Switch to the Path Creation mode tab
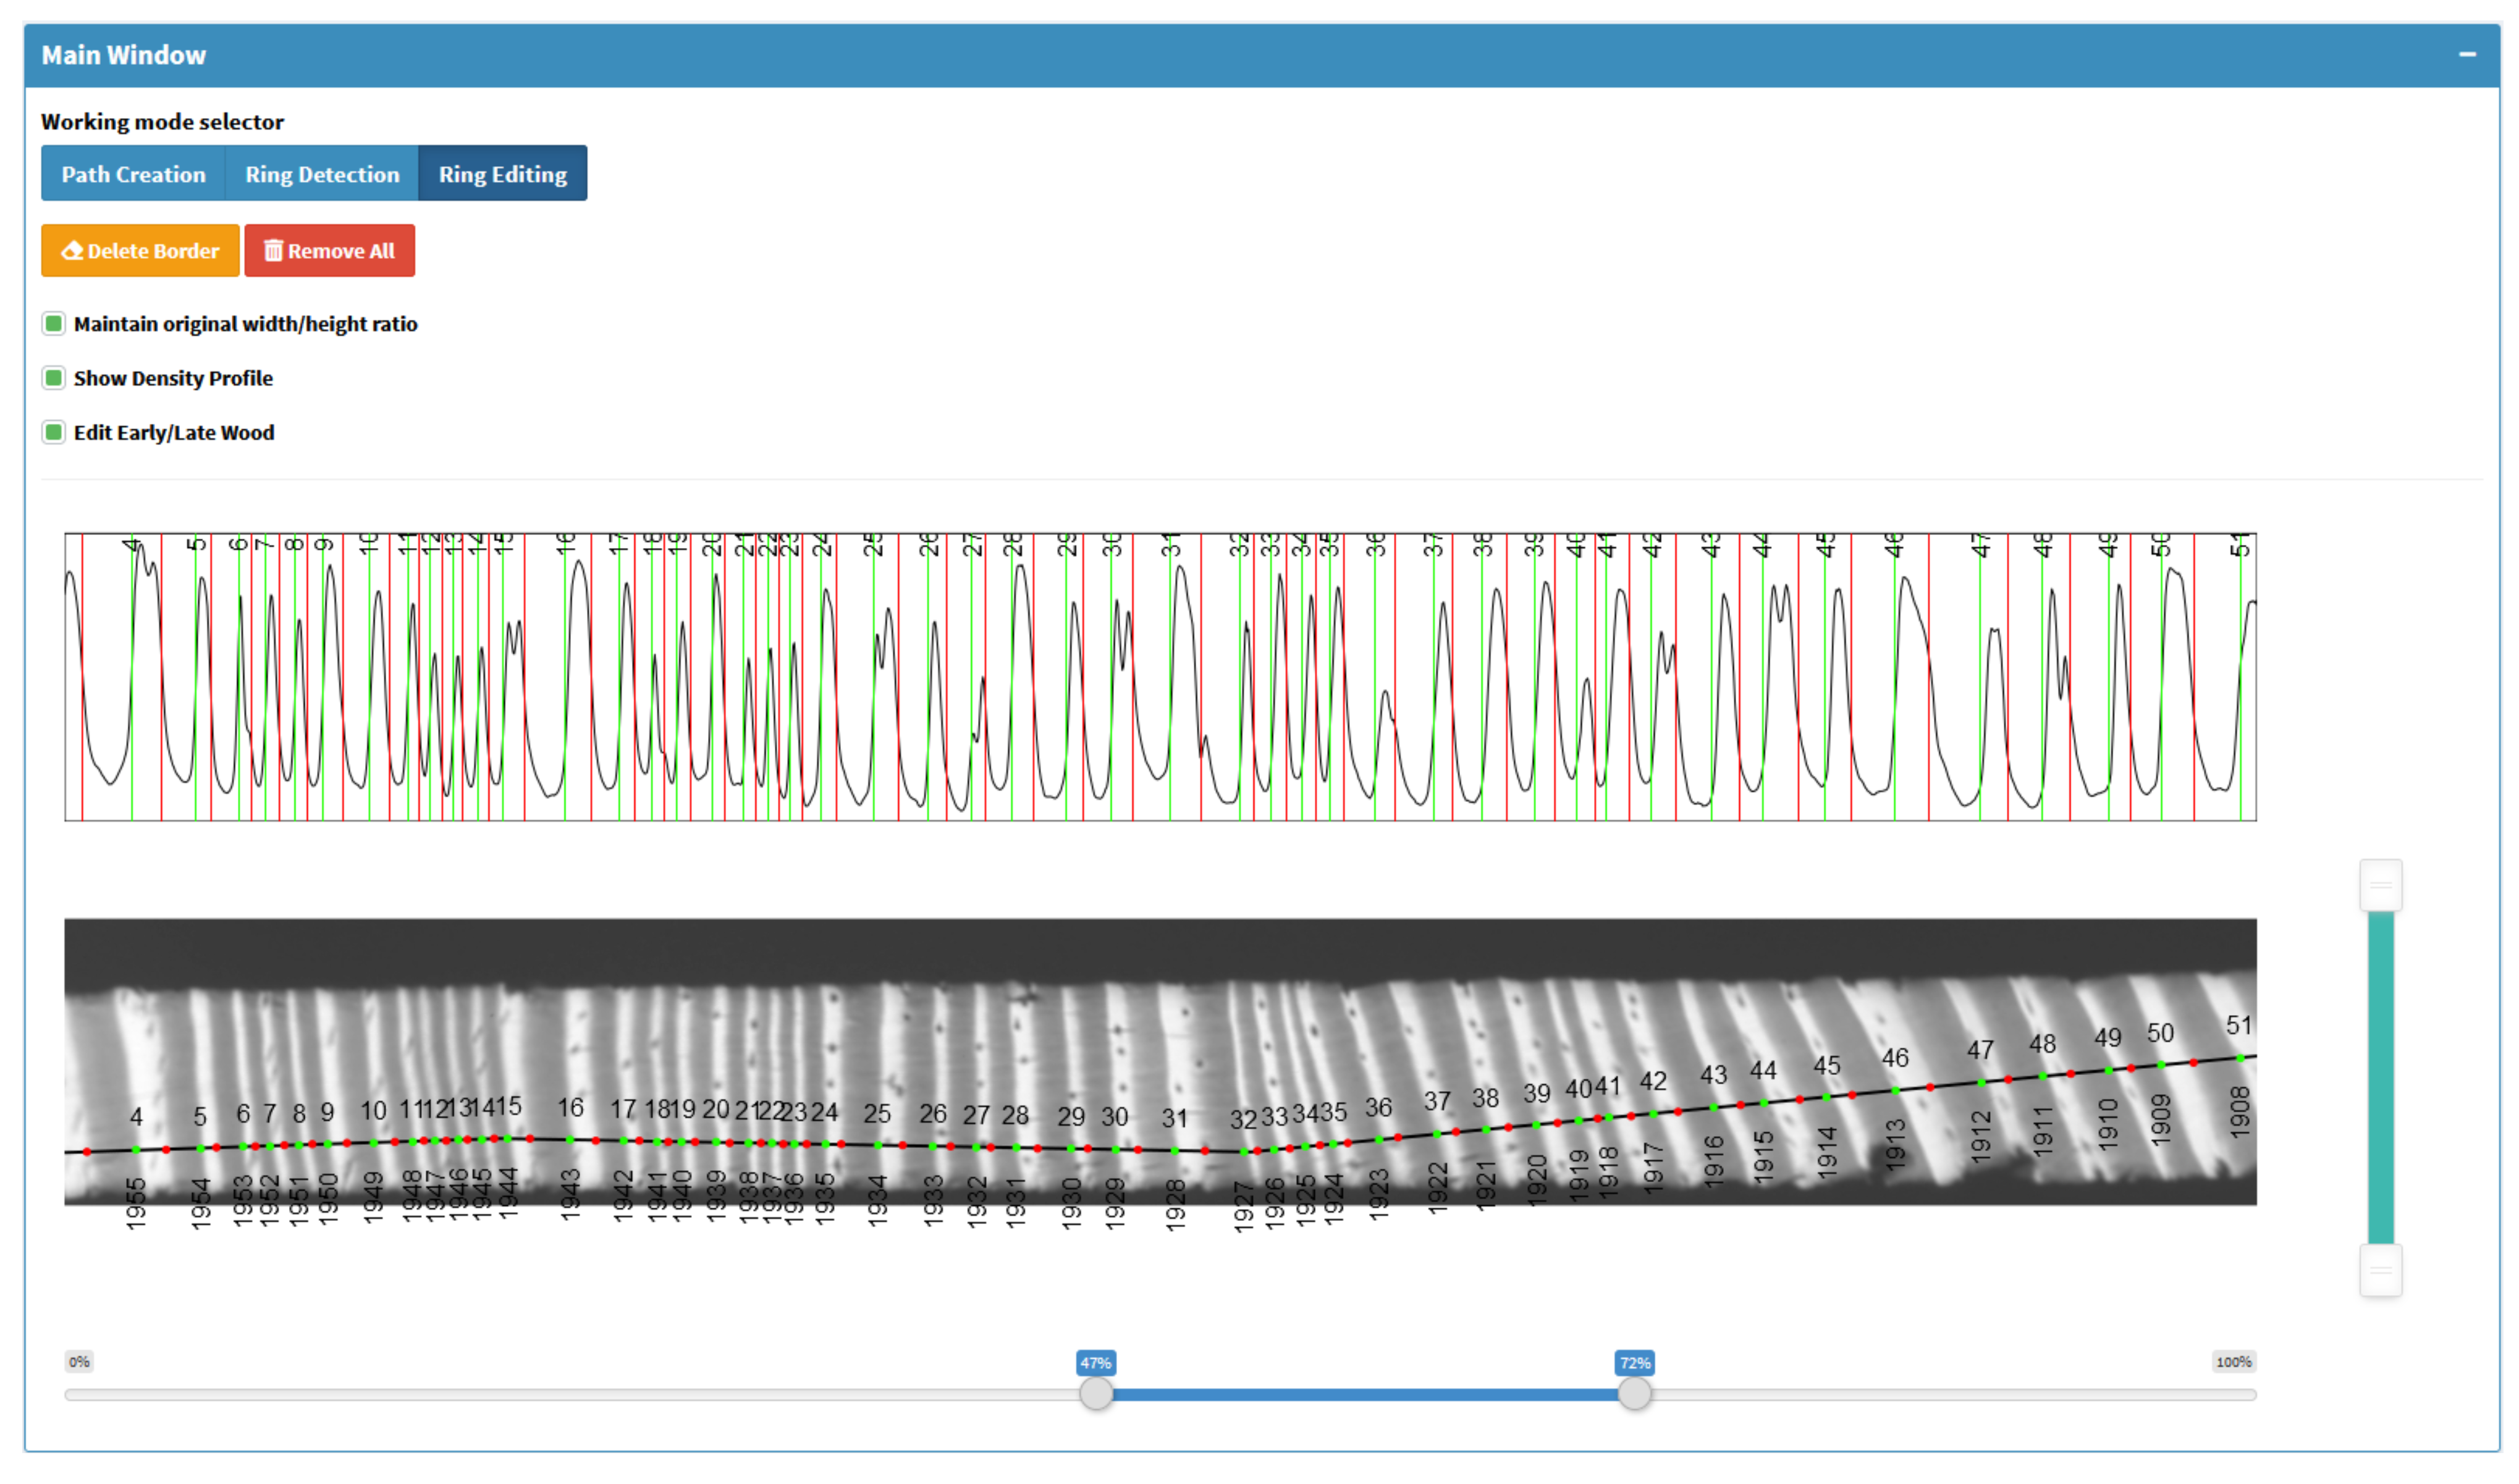Screen dimensions: 2519x1484 [x=133, y=174]
